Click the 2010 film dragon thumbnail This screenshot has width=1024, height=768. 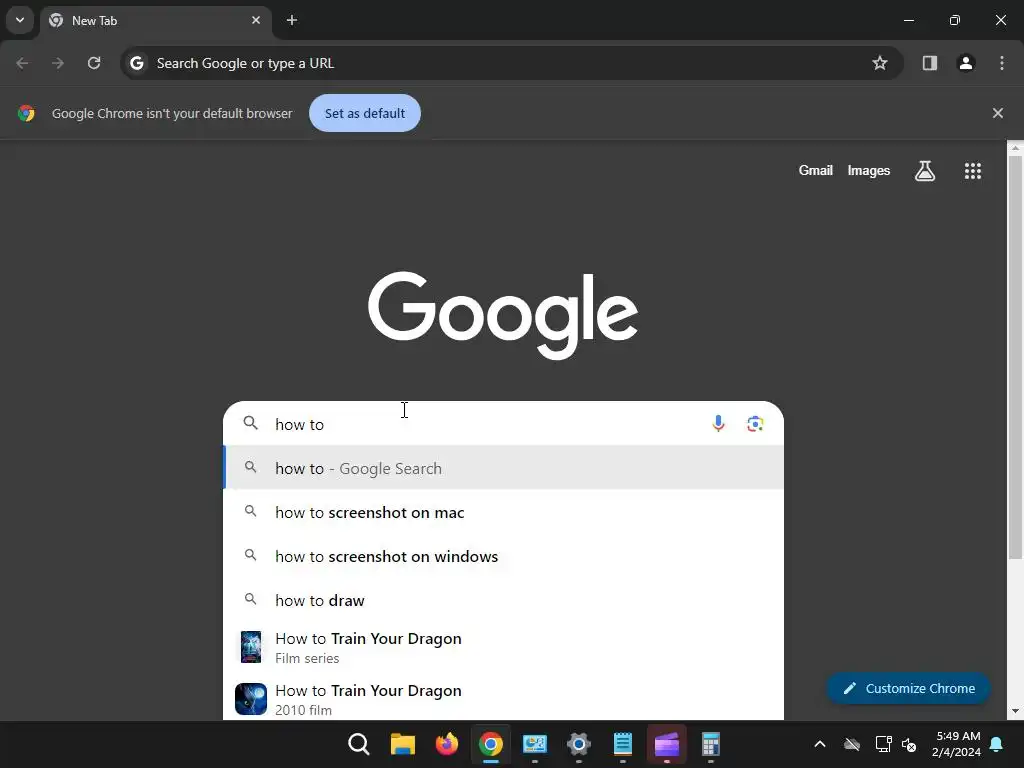(251, 699)
